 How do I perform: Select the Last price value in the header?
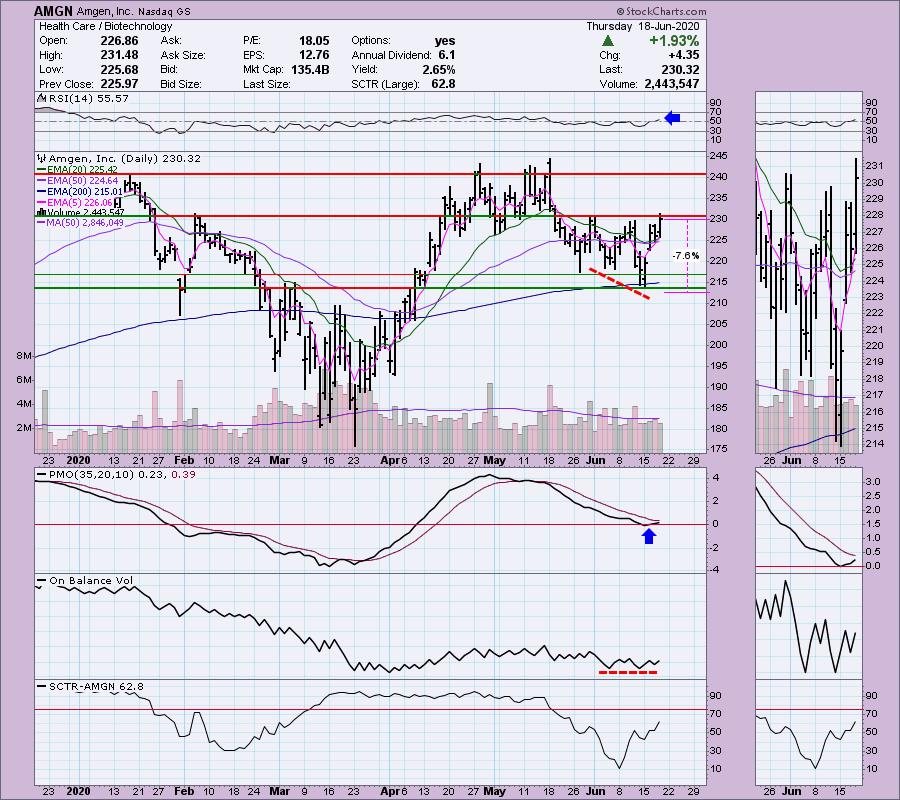(681, 69)
